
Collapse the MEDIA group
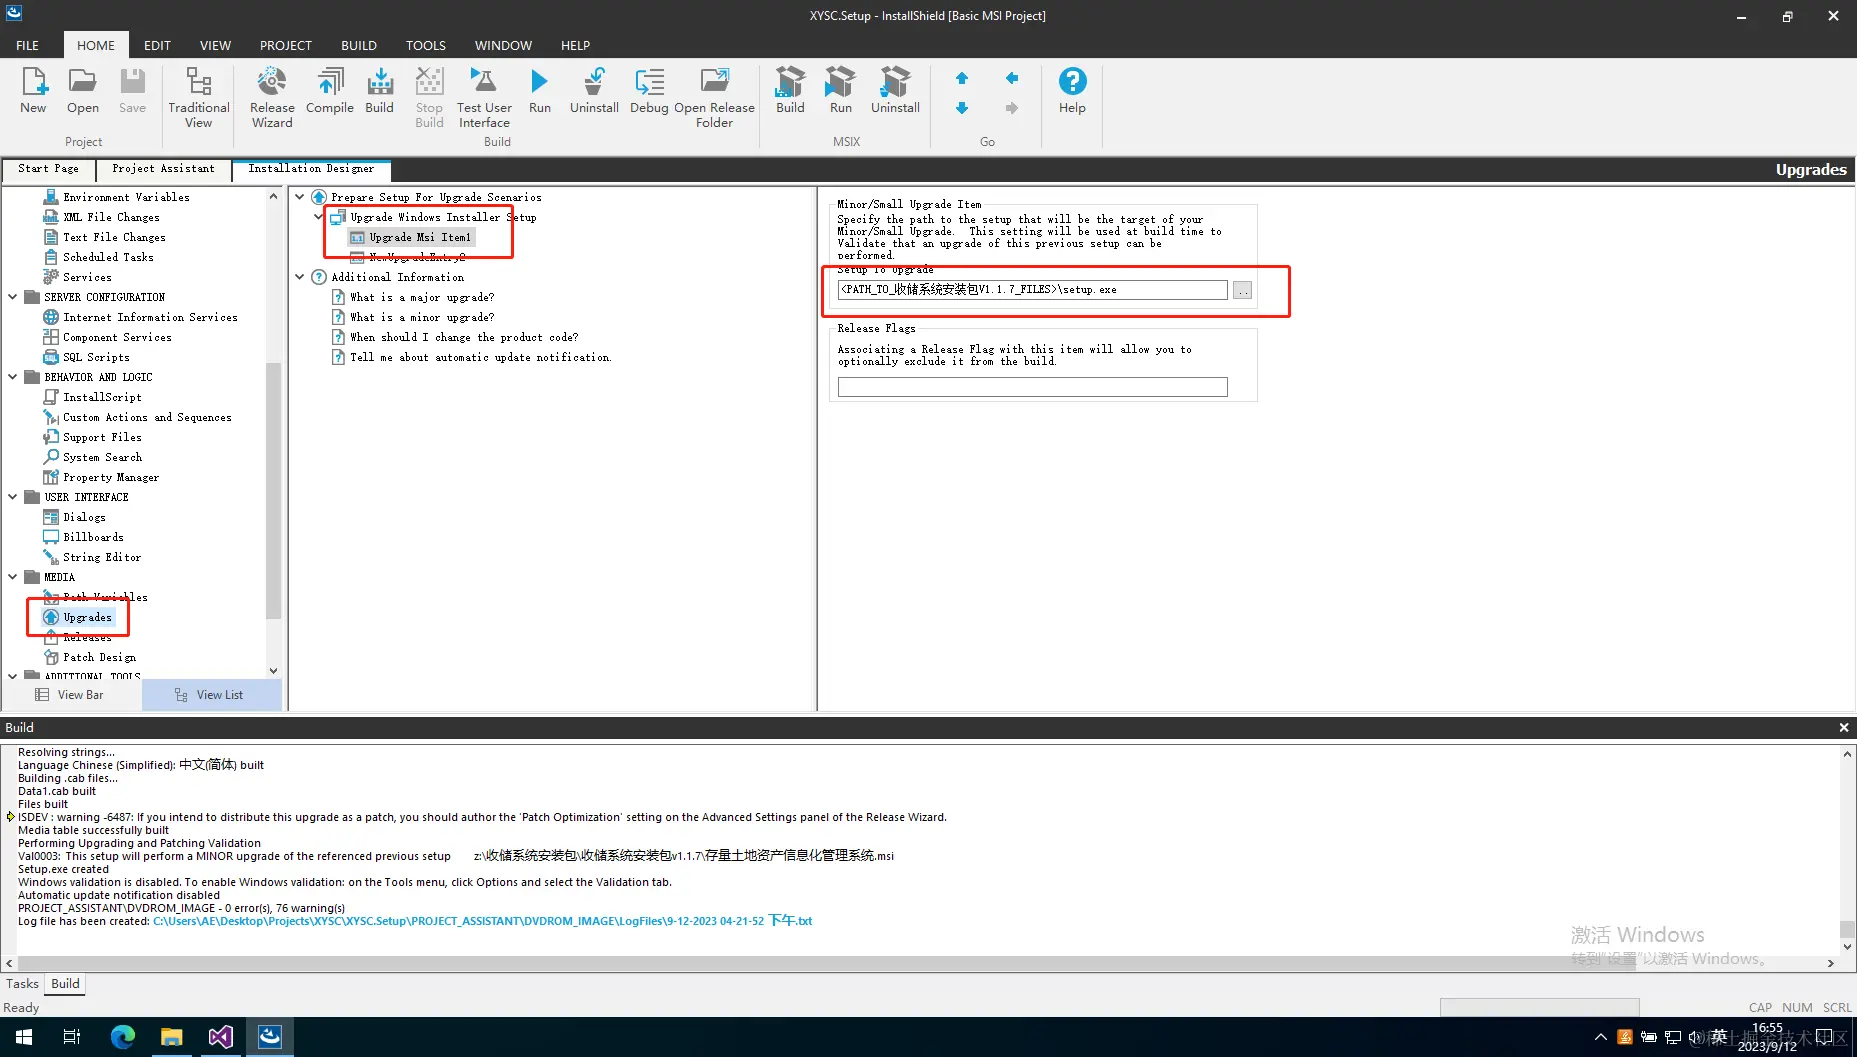click(13, 577)
